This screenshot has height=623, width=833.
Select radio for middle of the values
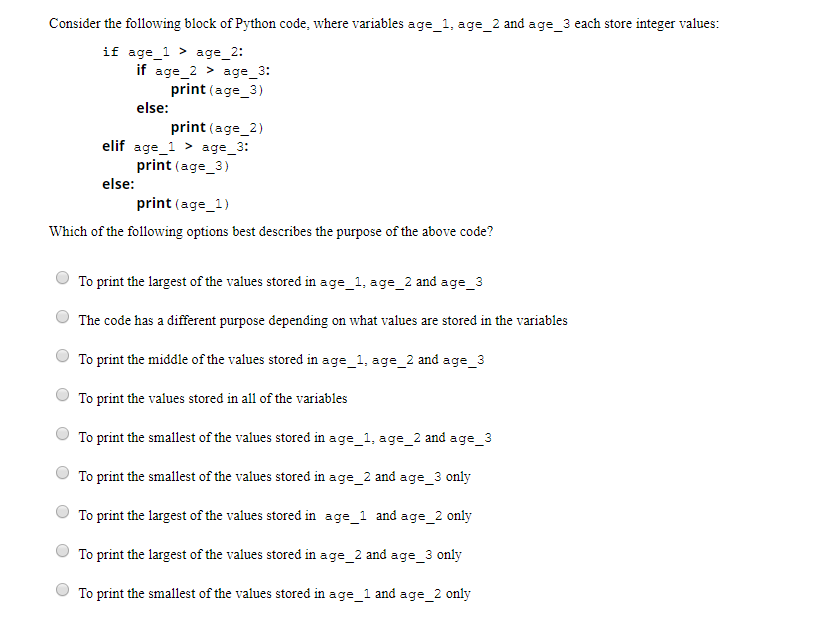coord(63,356)
